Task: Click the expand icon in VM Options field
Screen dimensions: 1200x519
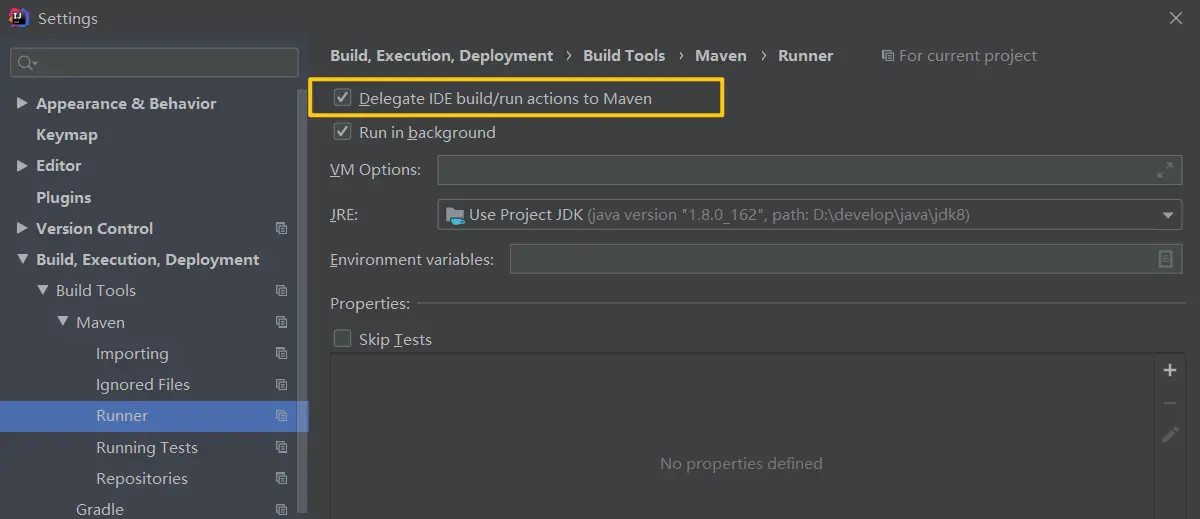Action: point(1165,170)
